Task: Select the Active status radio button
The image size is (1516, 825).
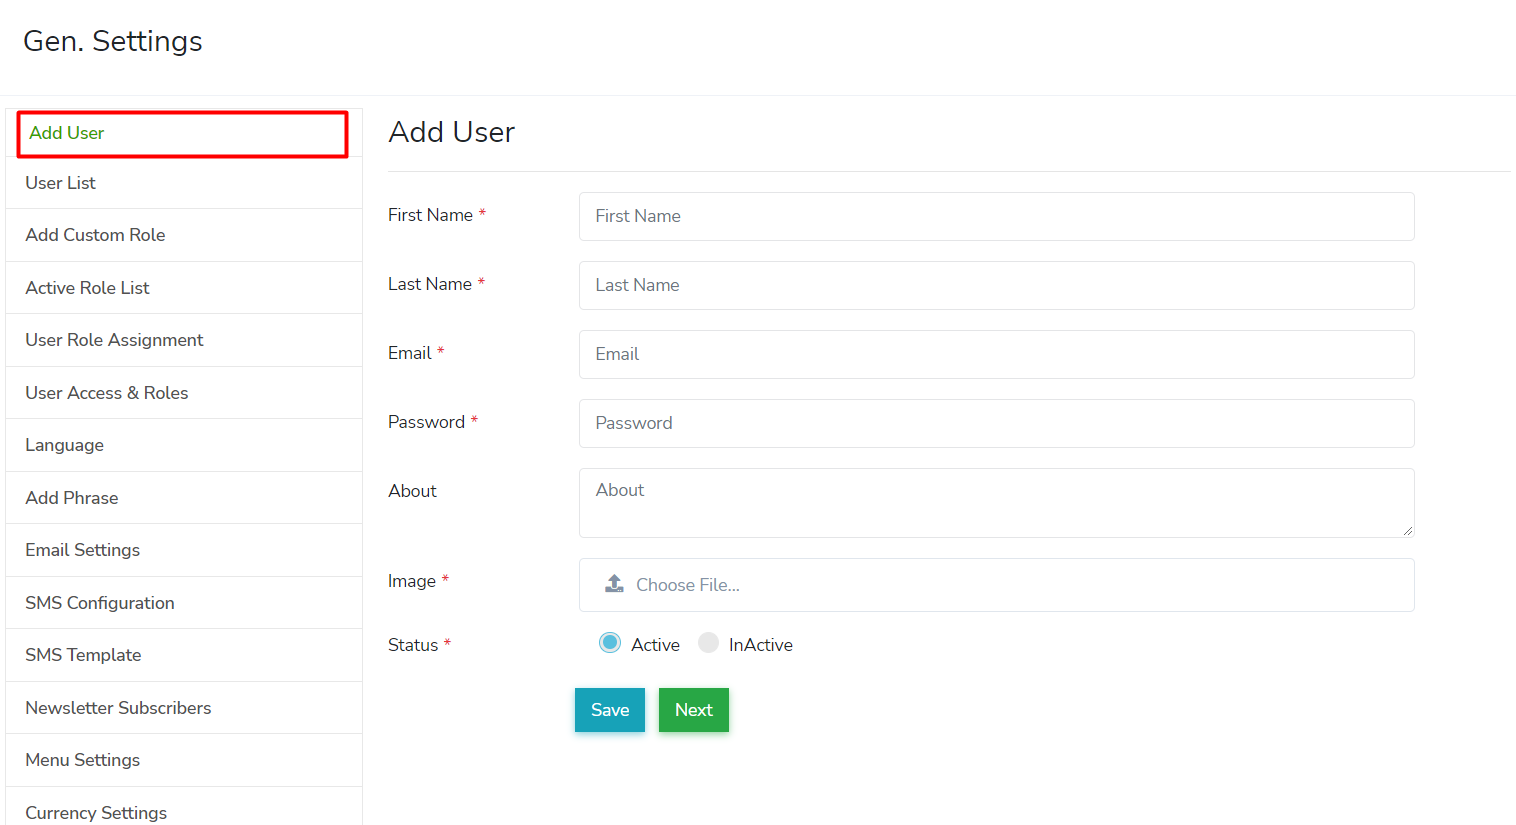Action: click(x=610, y=643)
